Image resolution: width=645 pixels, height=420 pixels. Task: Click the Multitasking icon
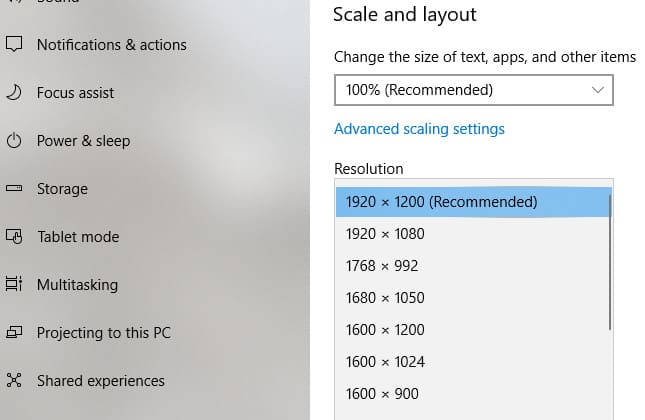pos(14,284)
